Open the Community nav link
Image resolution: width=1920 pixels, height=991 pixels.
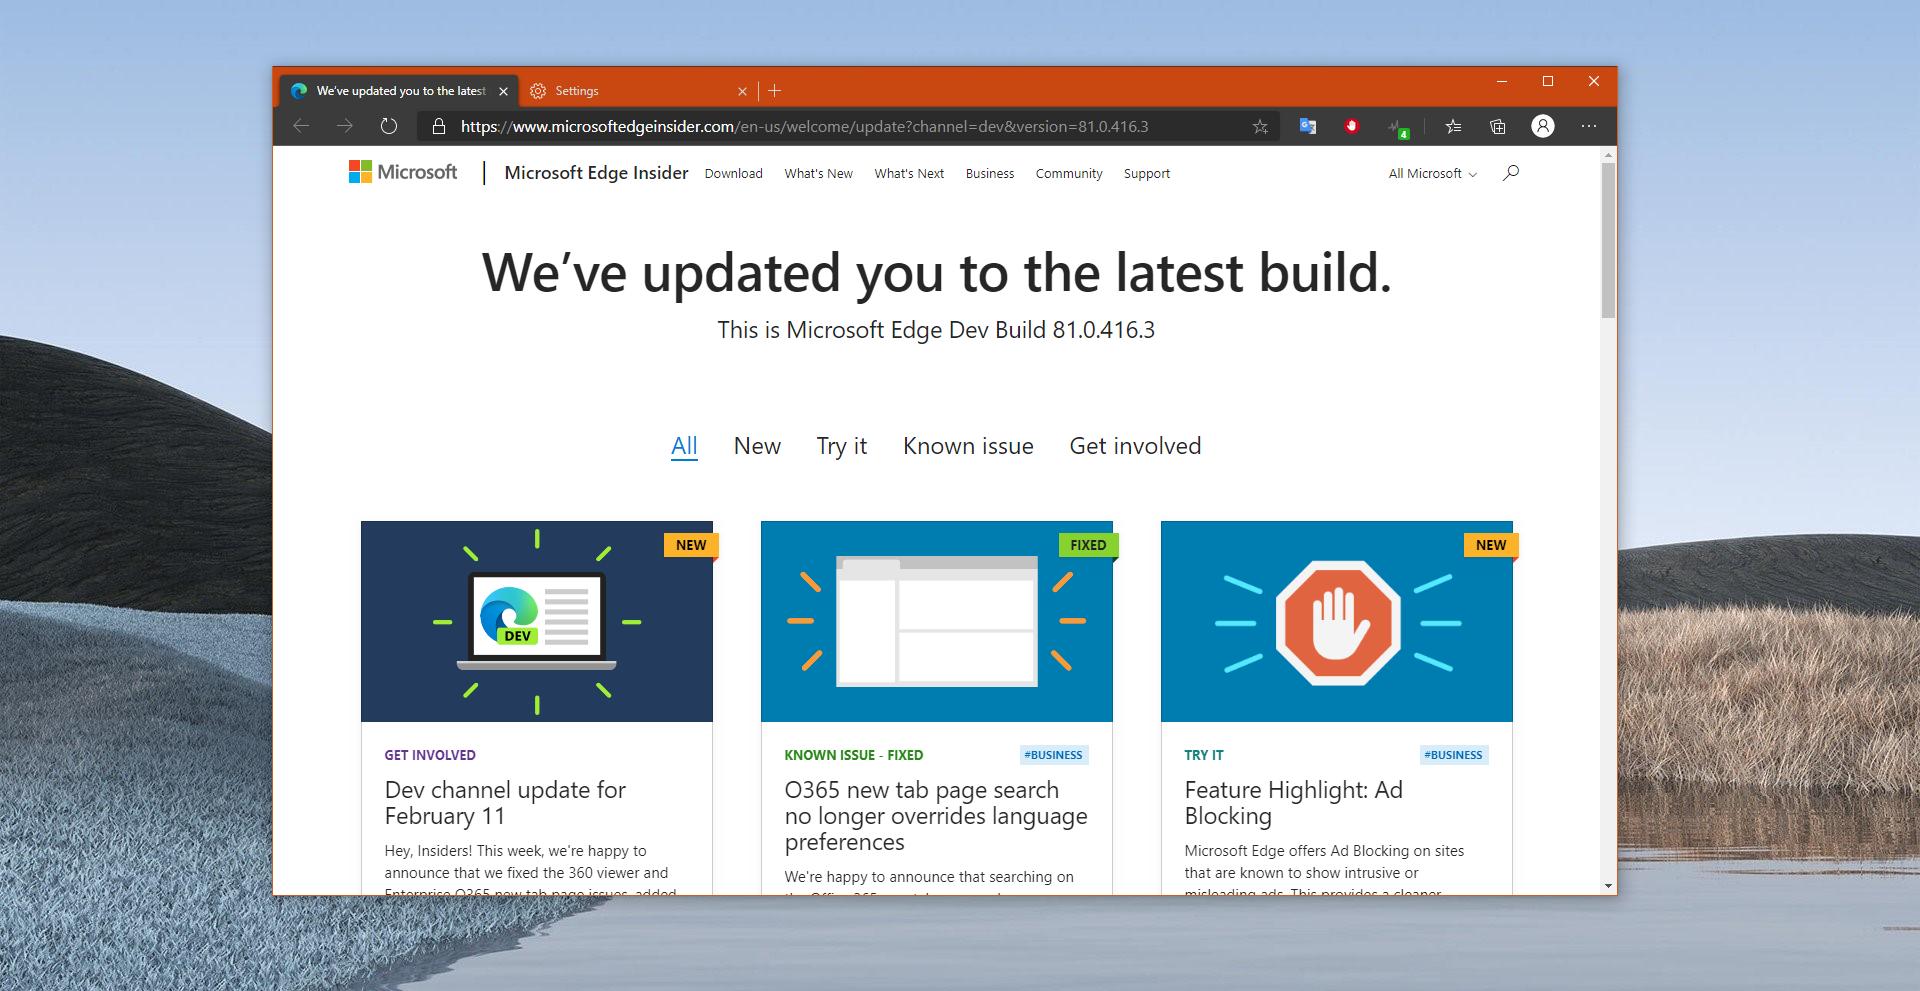(1069, 174)
